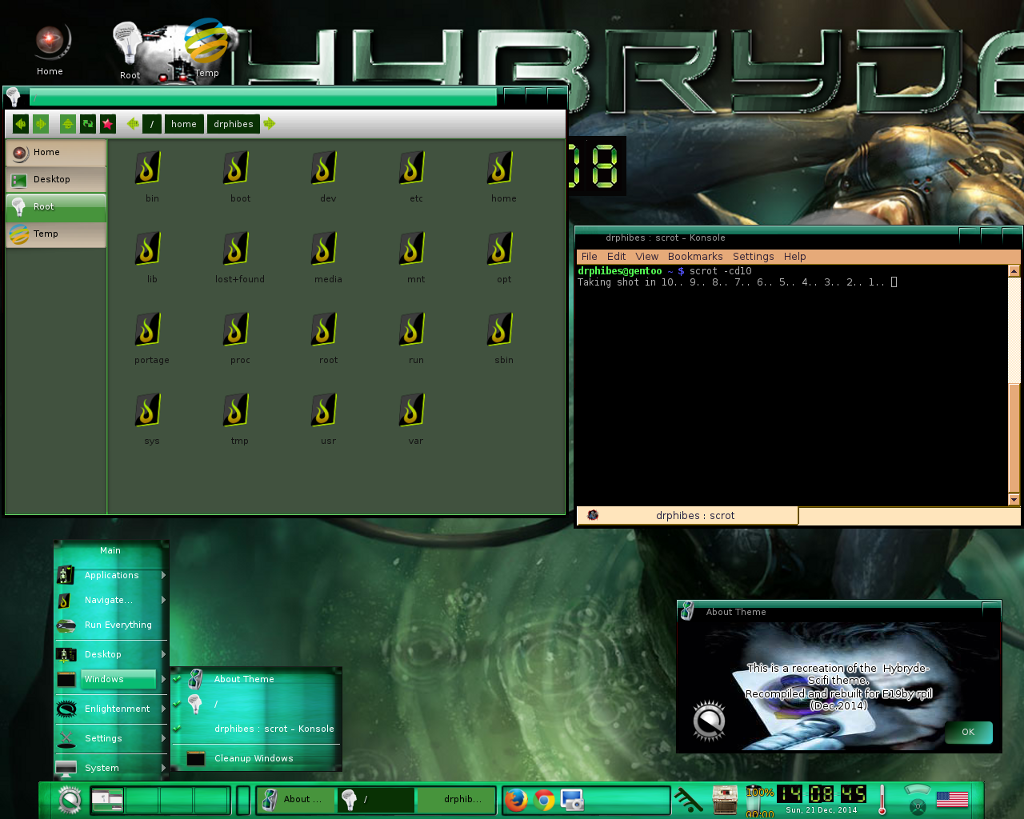Open Konsole Settings menu

pyautogui.click(x=753, y=257)
